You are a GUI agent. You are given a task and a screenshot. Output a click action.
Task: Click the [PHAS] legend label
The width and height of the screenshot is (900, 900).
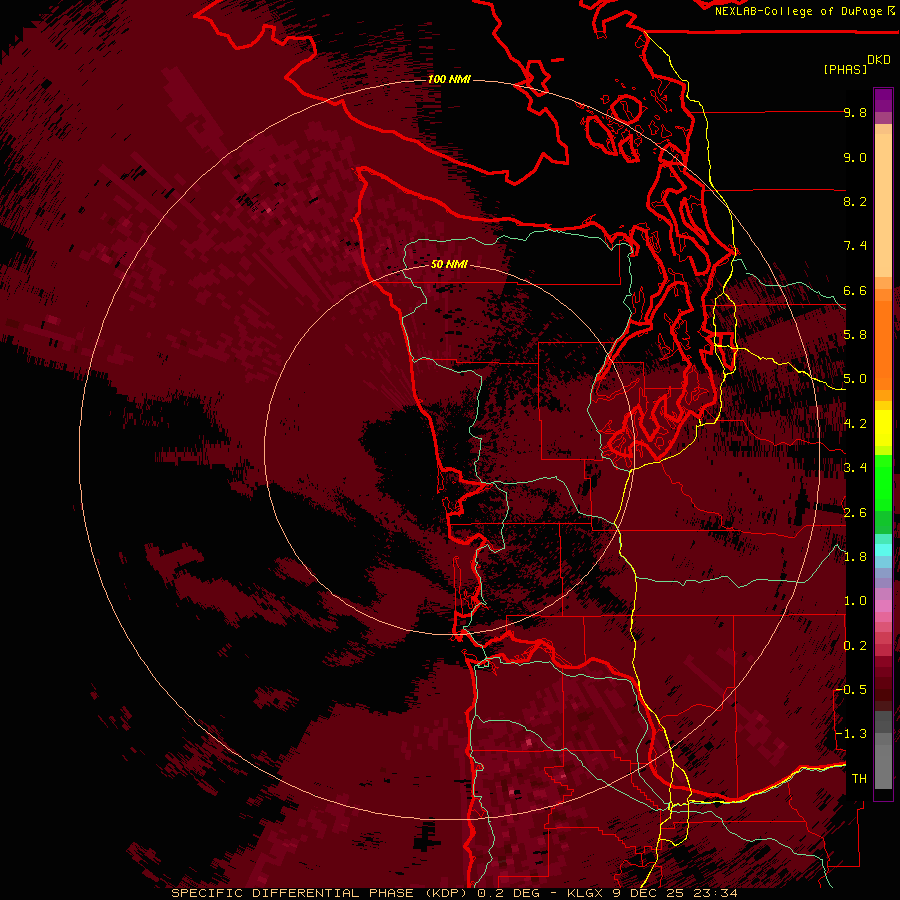[845, 70]
